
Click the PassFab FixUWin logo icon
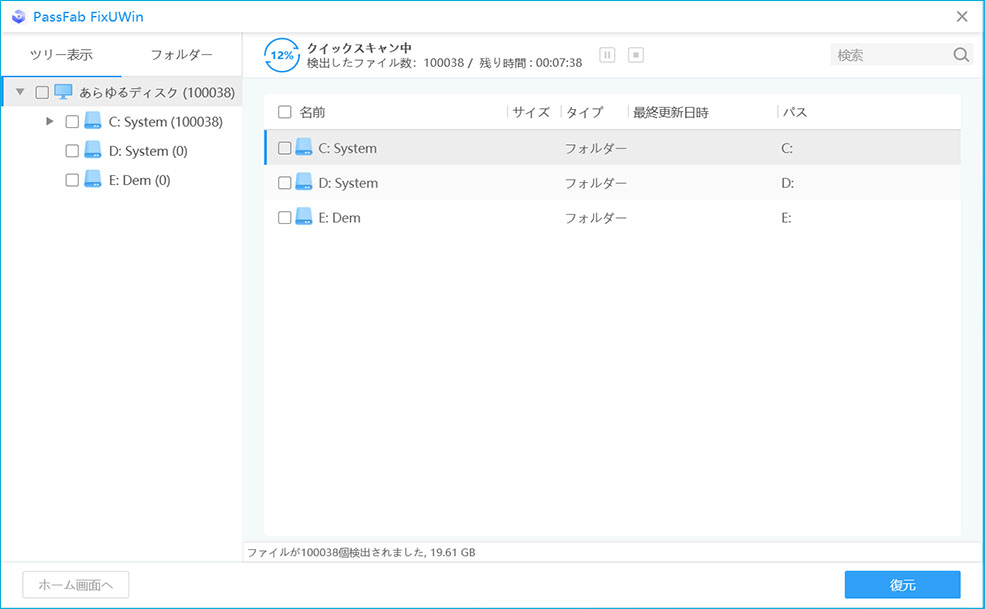pyautogui.click(x=18, y=16)
